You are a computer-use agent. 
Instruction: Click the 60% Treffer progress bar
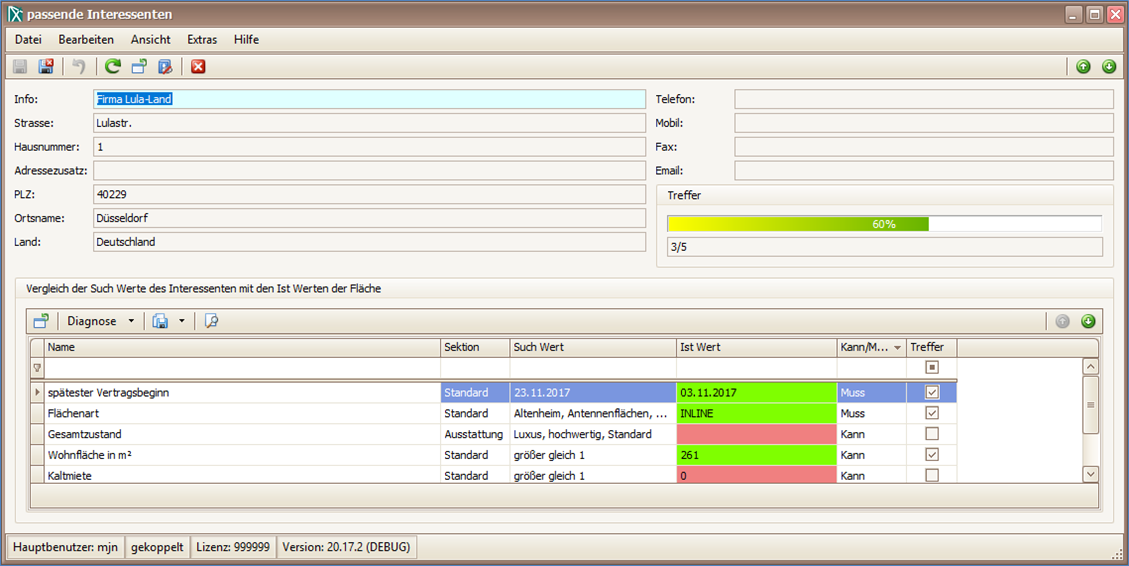(883, 224)
